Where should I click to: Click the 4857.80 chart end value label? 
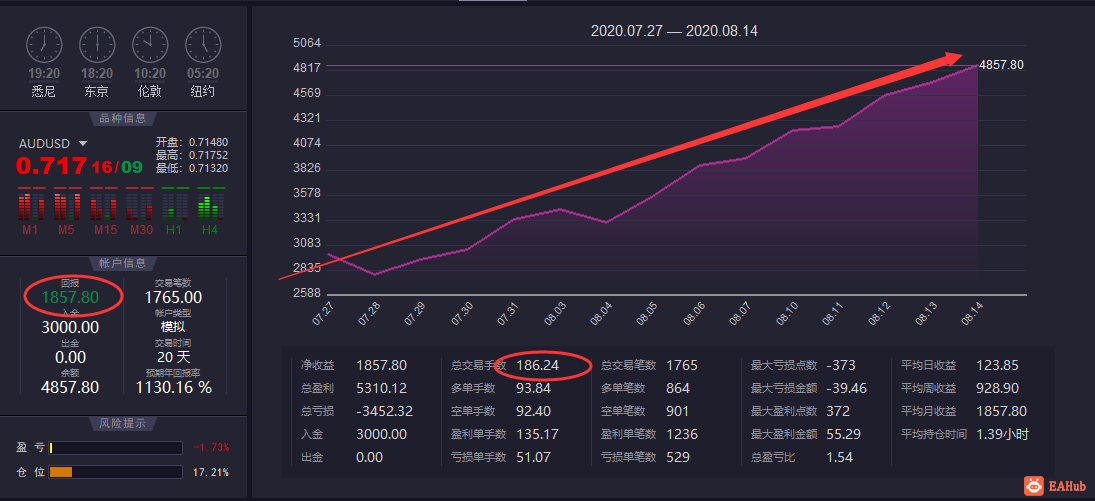1001,65
